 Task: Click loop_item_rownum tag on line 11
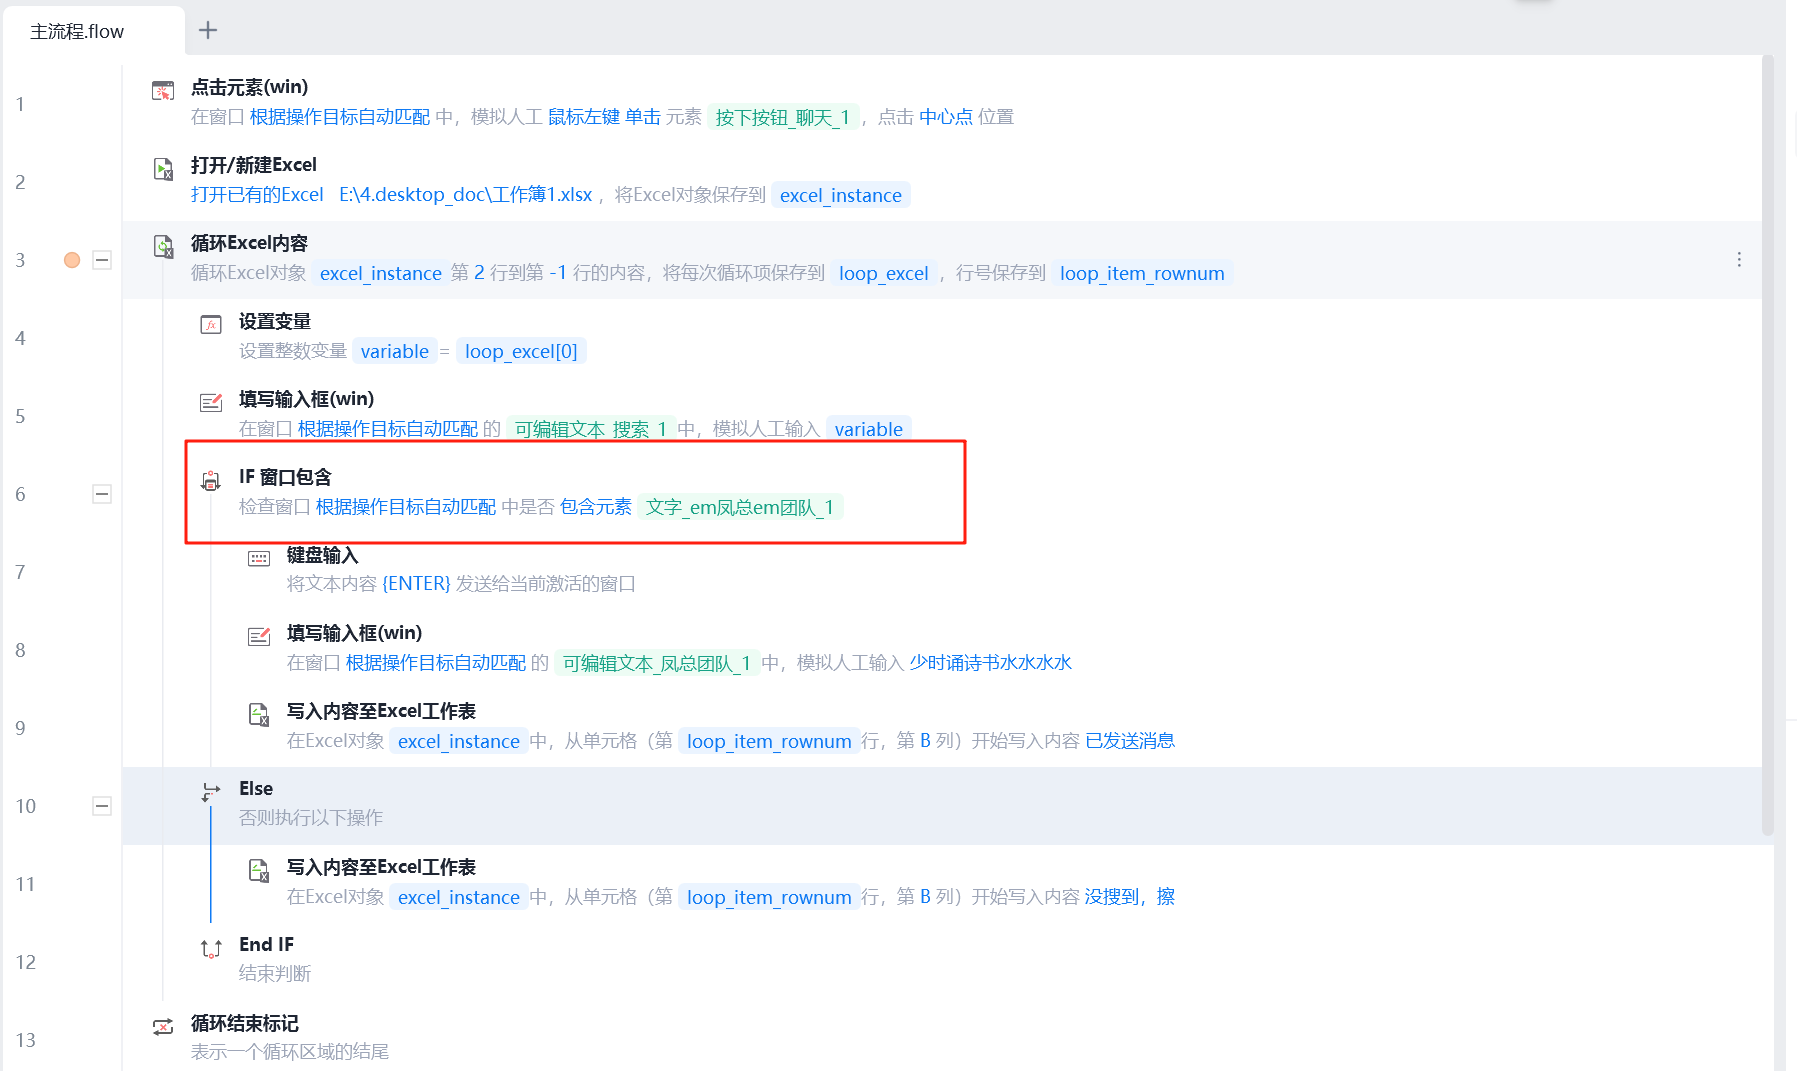point(769,897)
